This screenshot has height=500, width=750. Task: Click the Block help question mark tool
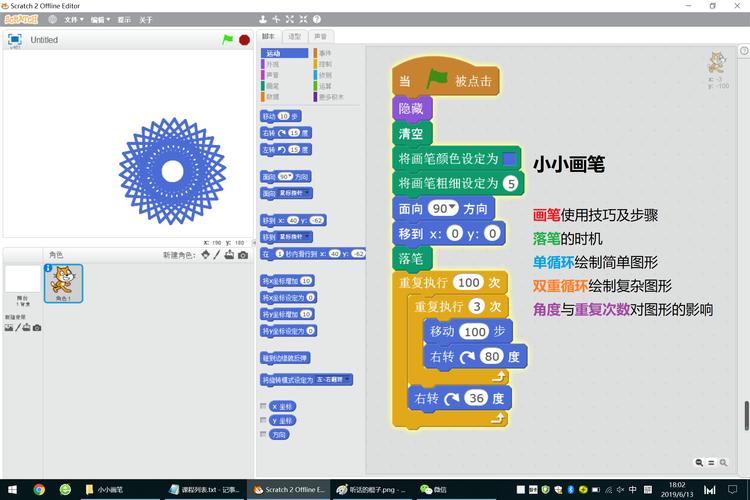[x=317, y=20]
